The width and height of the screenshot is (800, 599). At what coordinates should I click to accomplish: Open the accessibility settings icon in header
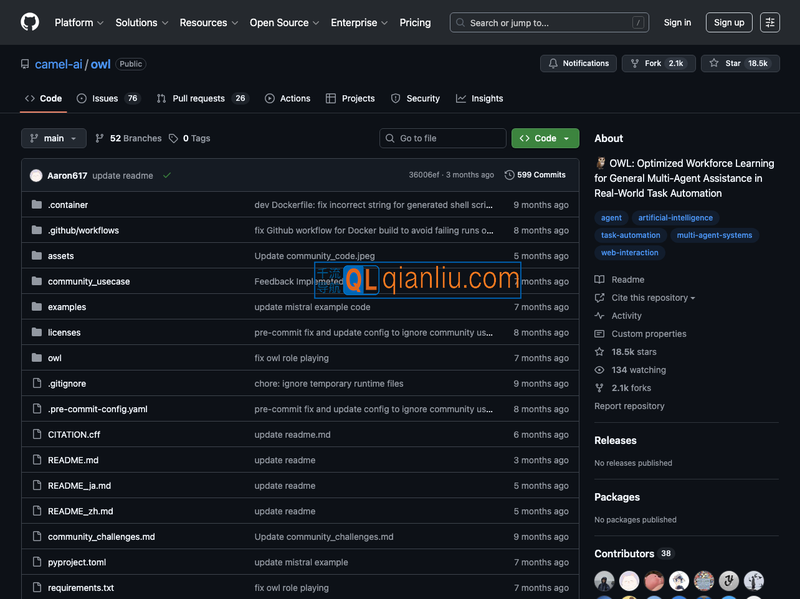[x=769, y=22]
